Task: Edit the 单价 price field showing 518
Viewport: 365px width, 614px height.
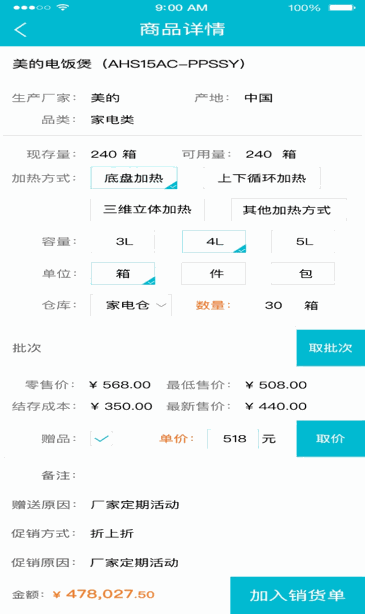Action: (x=233, y=439)
